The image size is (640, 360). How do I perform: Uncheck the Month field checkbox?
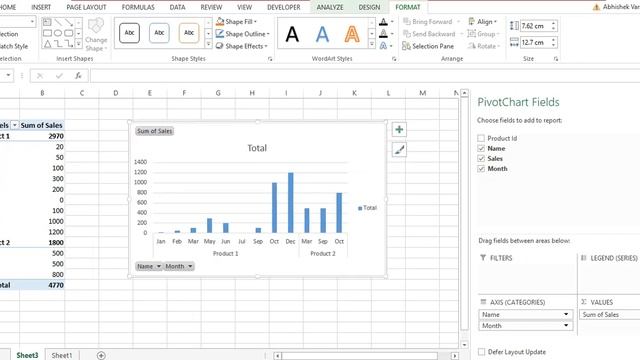481,169
